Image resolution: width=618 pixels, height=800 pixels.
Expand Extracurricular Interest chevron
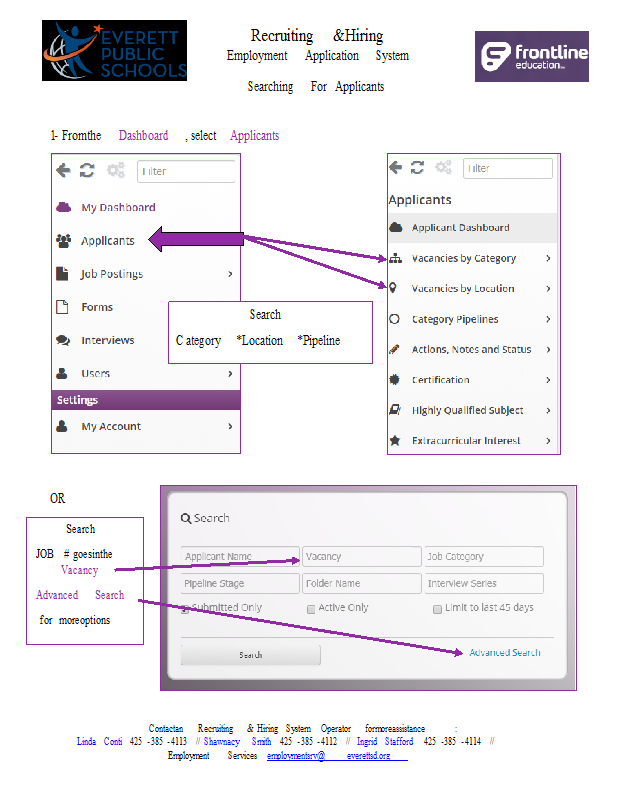(548, 440)
